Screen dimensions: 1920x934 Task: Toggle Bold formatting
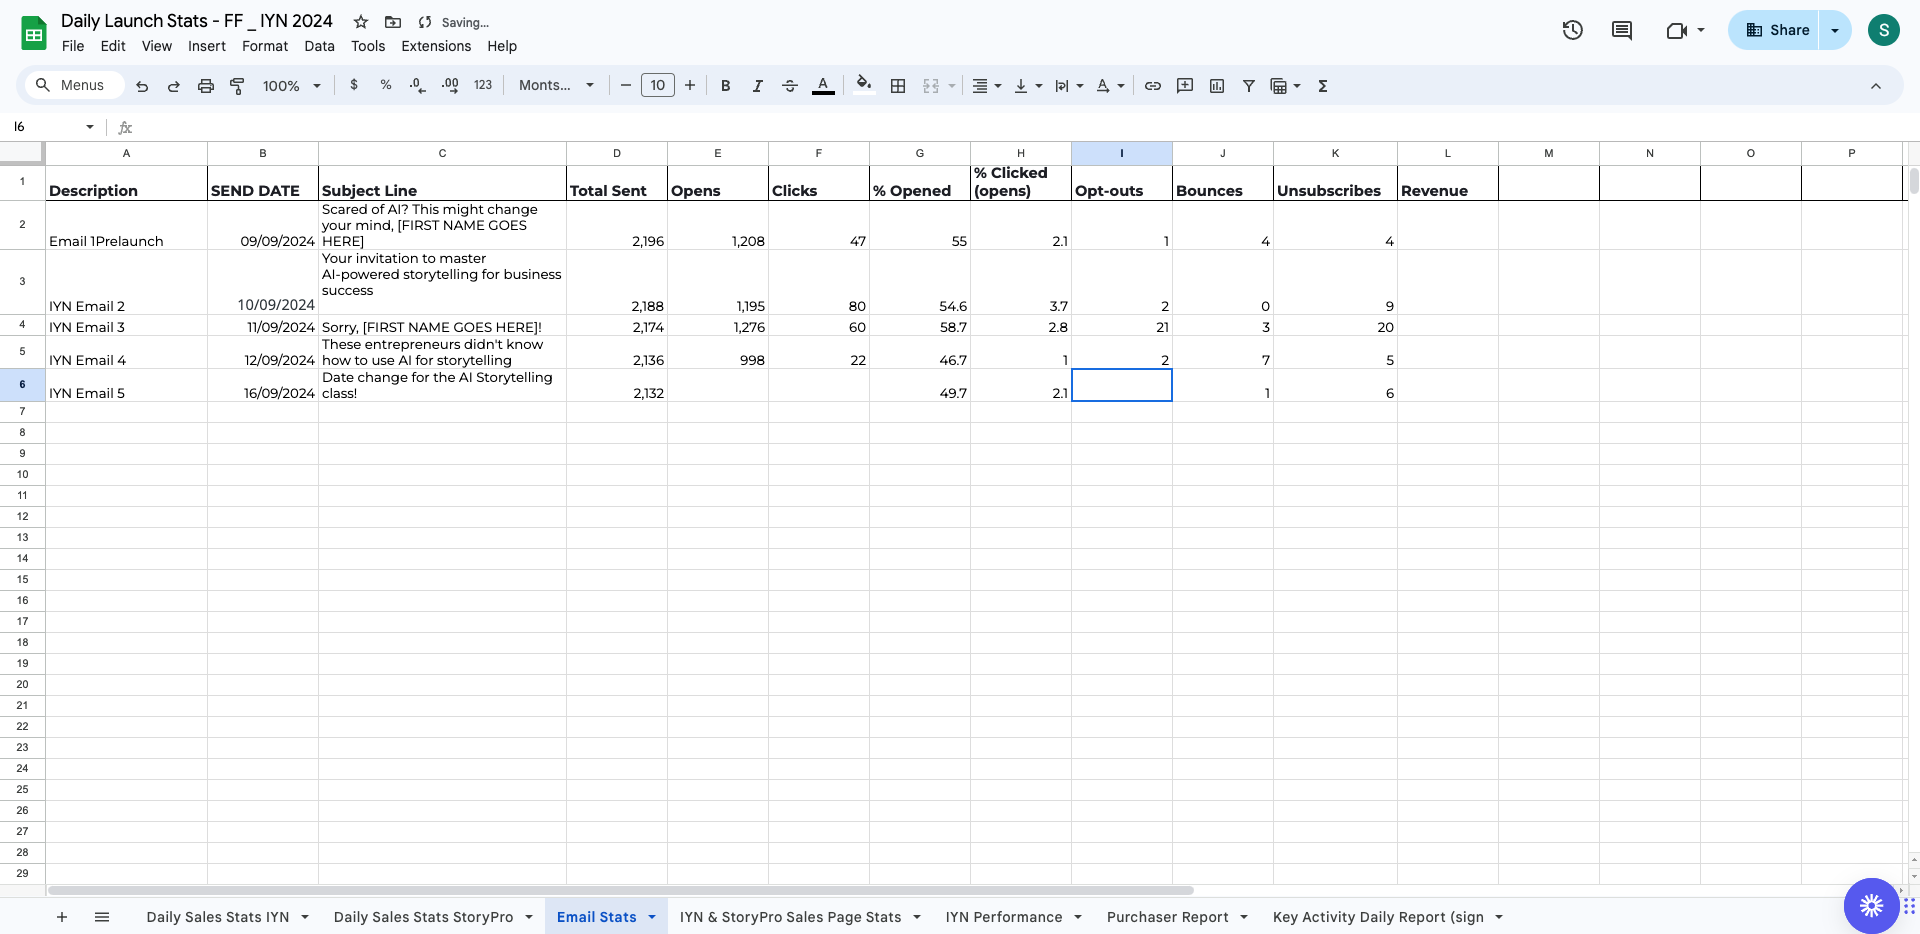click(x=726, y=86)
